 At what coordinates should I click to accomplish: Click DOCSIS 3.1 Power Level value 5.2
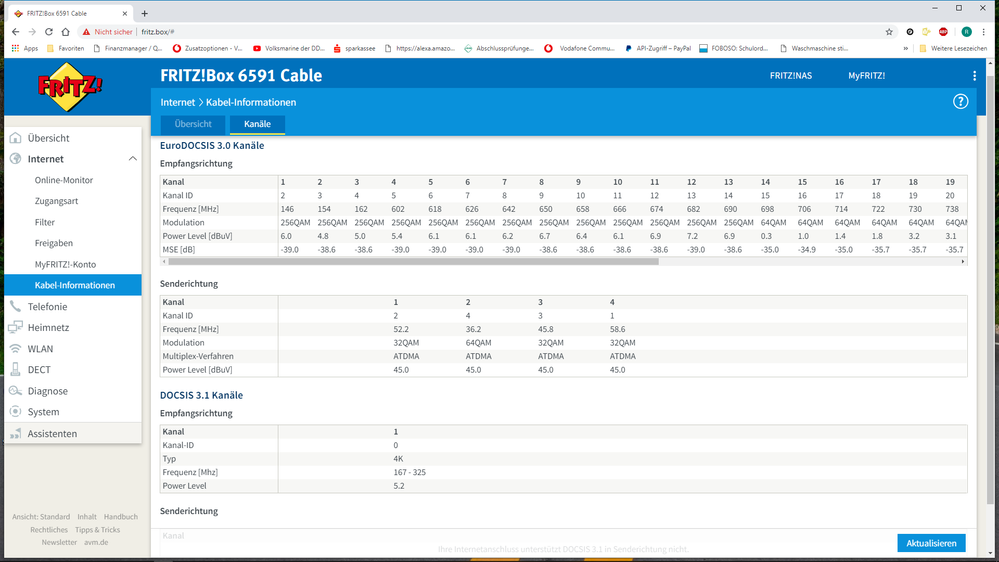(x=399, y=486)
